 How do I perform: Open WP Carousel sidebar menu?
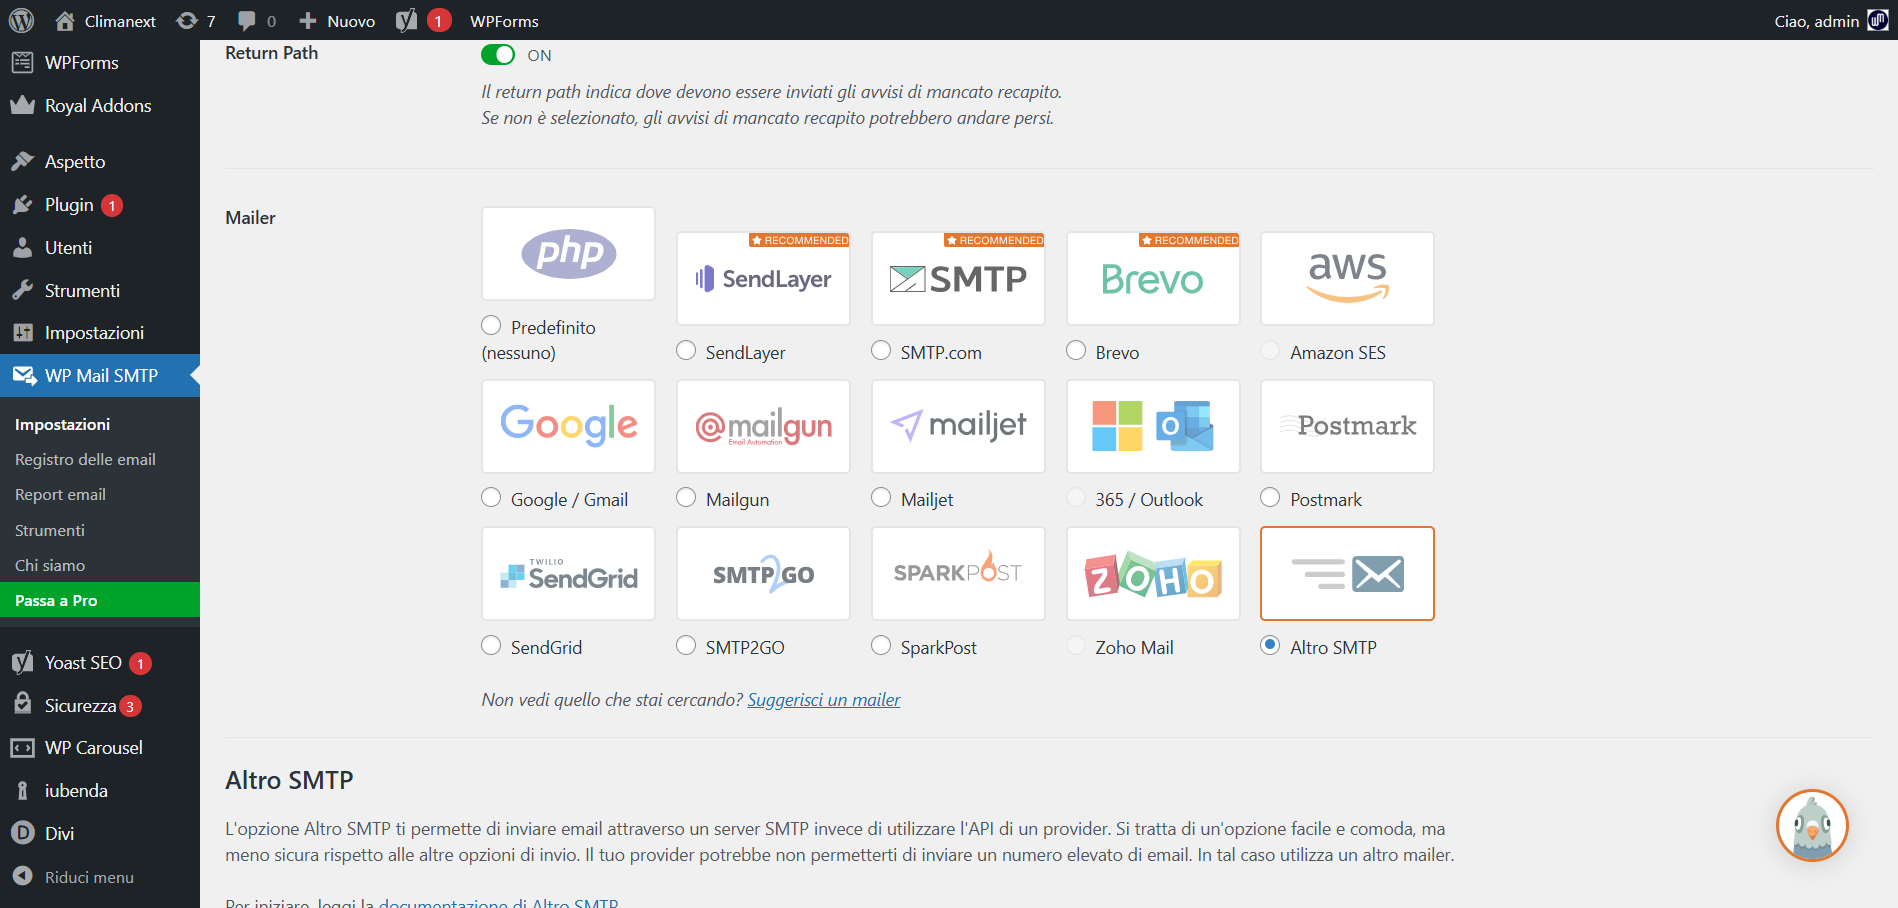(100, 748)
